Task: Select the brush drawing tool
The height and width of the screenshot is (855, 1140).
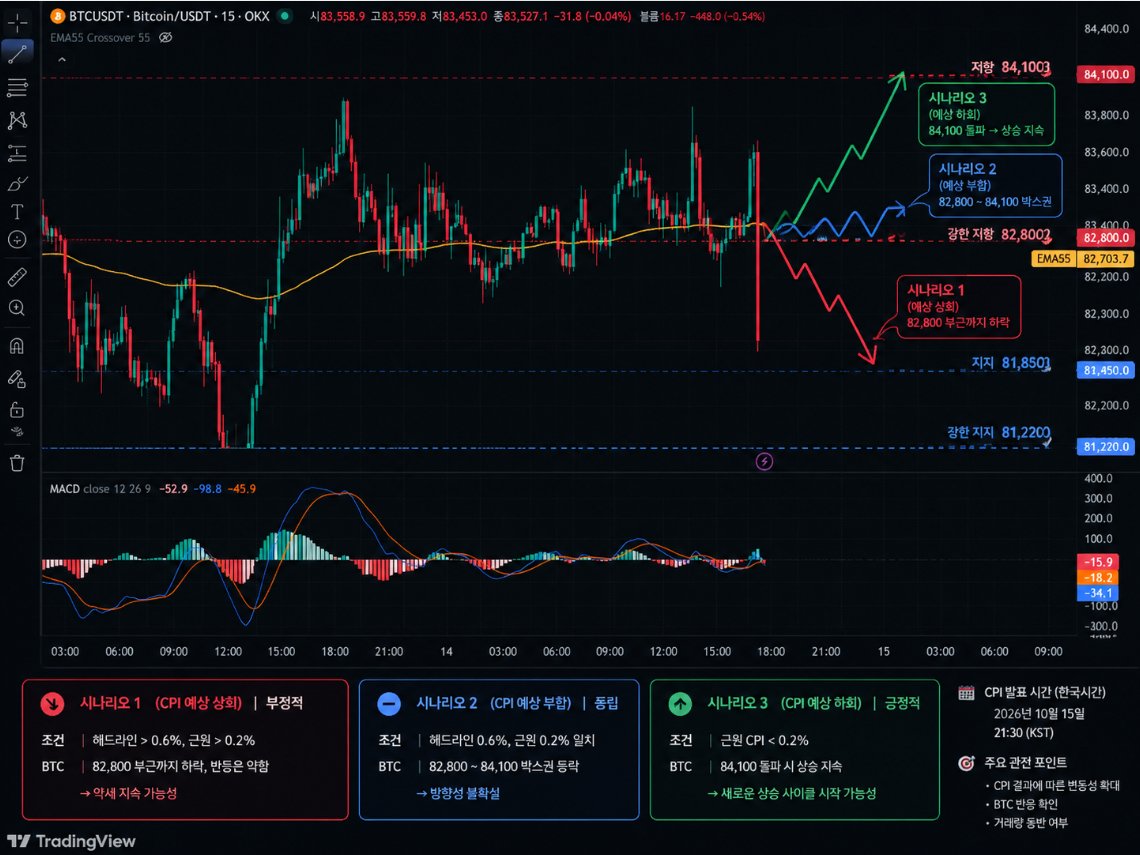Action: pos(17,183)
